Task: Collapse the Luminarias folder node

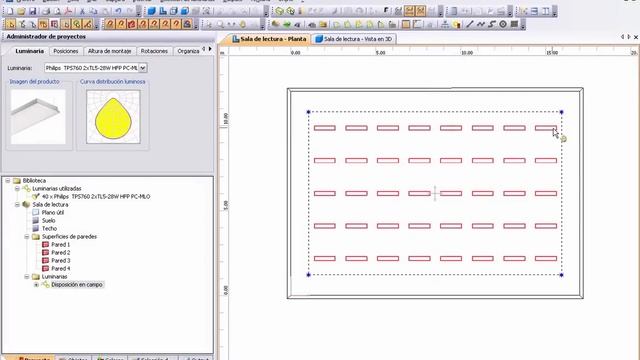Action: (x=27, y=277)
